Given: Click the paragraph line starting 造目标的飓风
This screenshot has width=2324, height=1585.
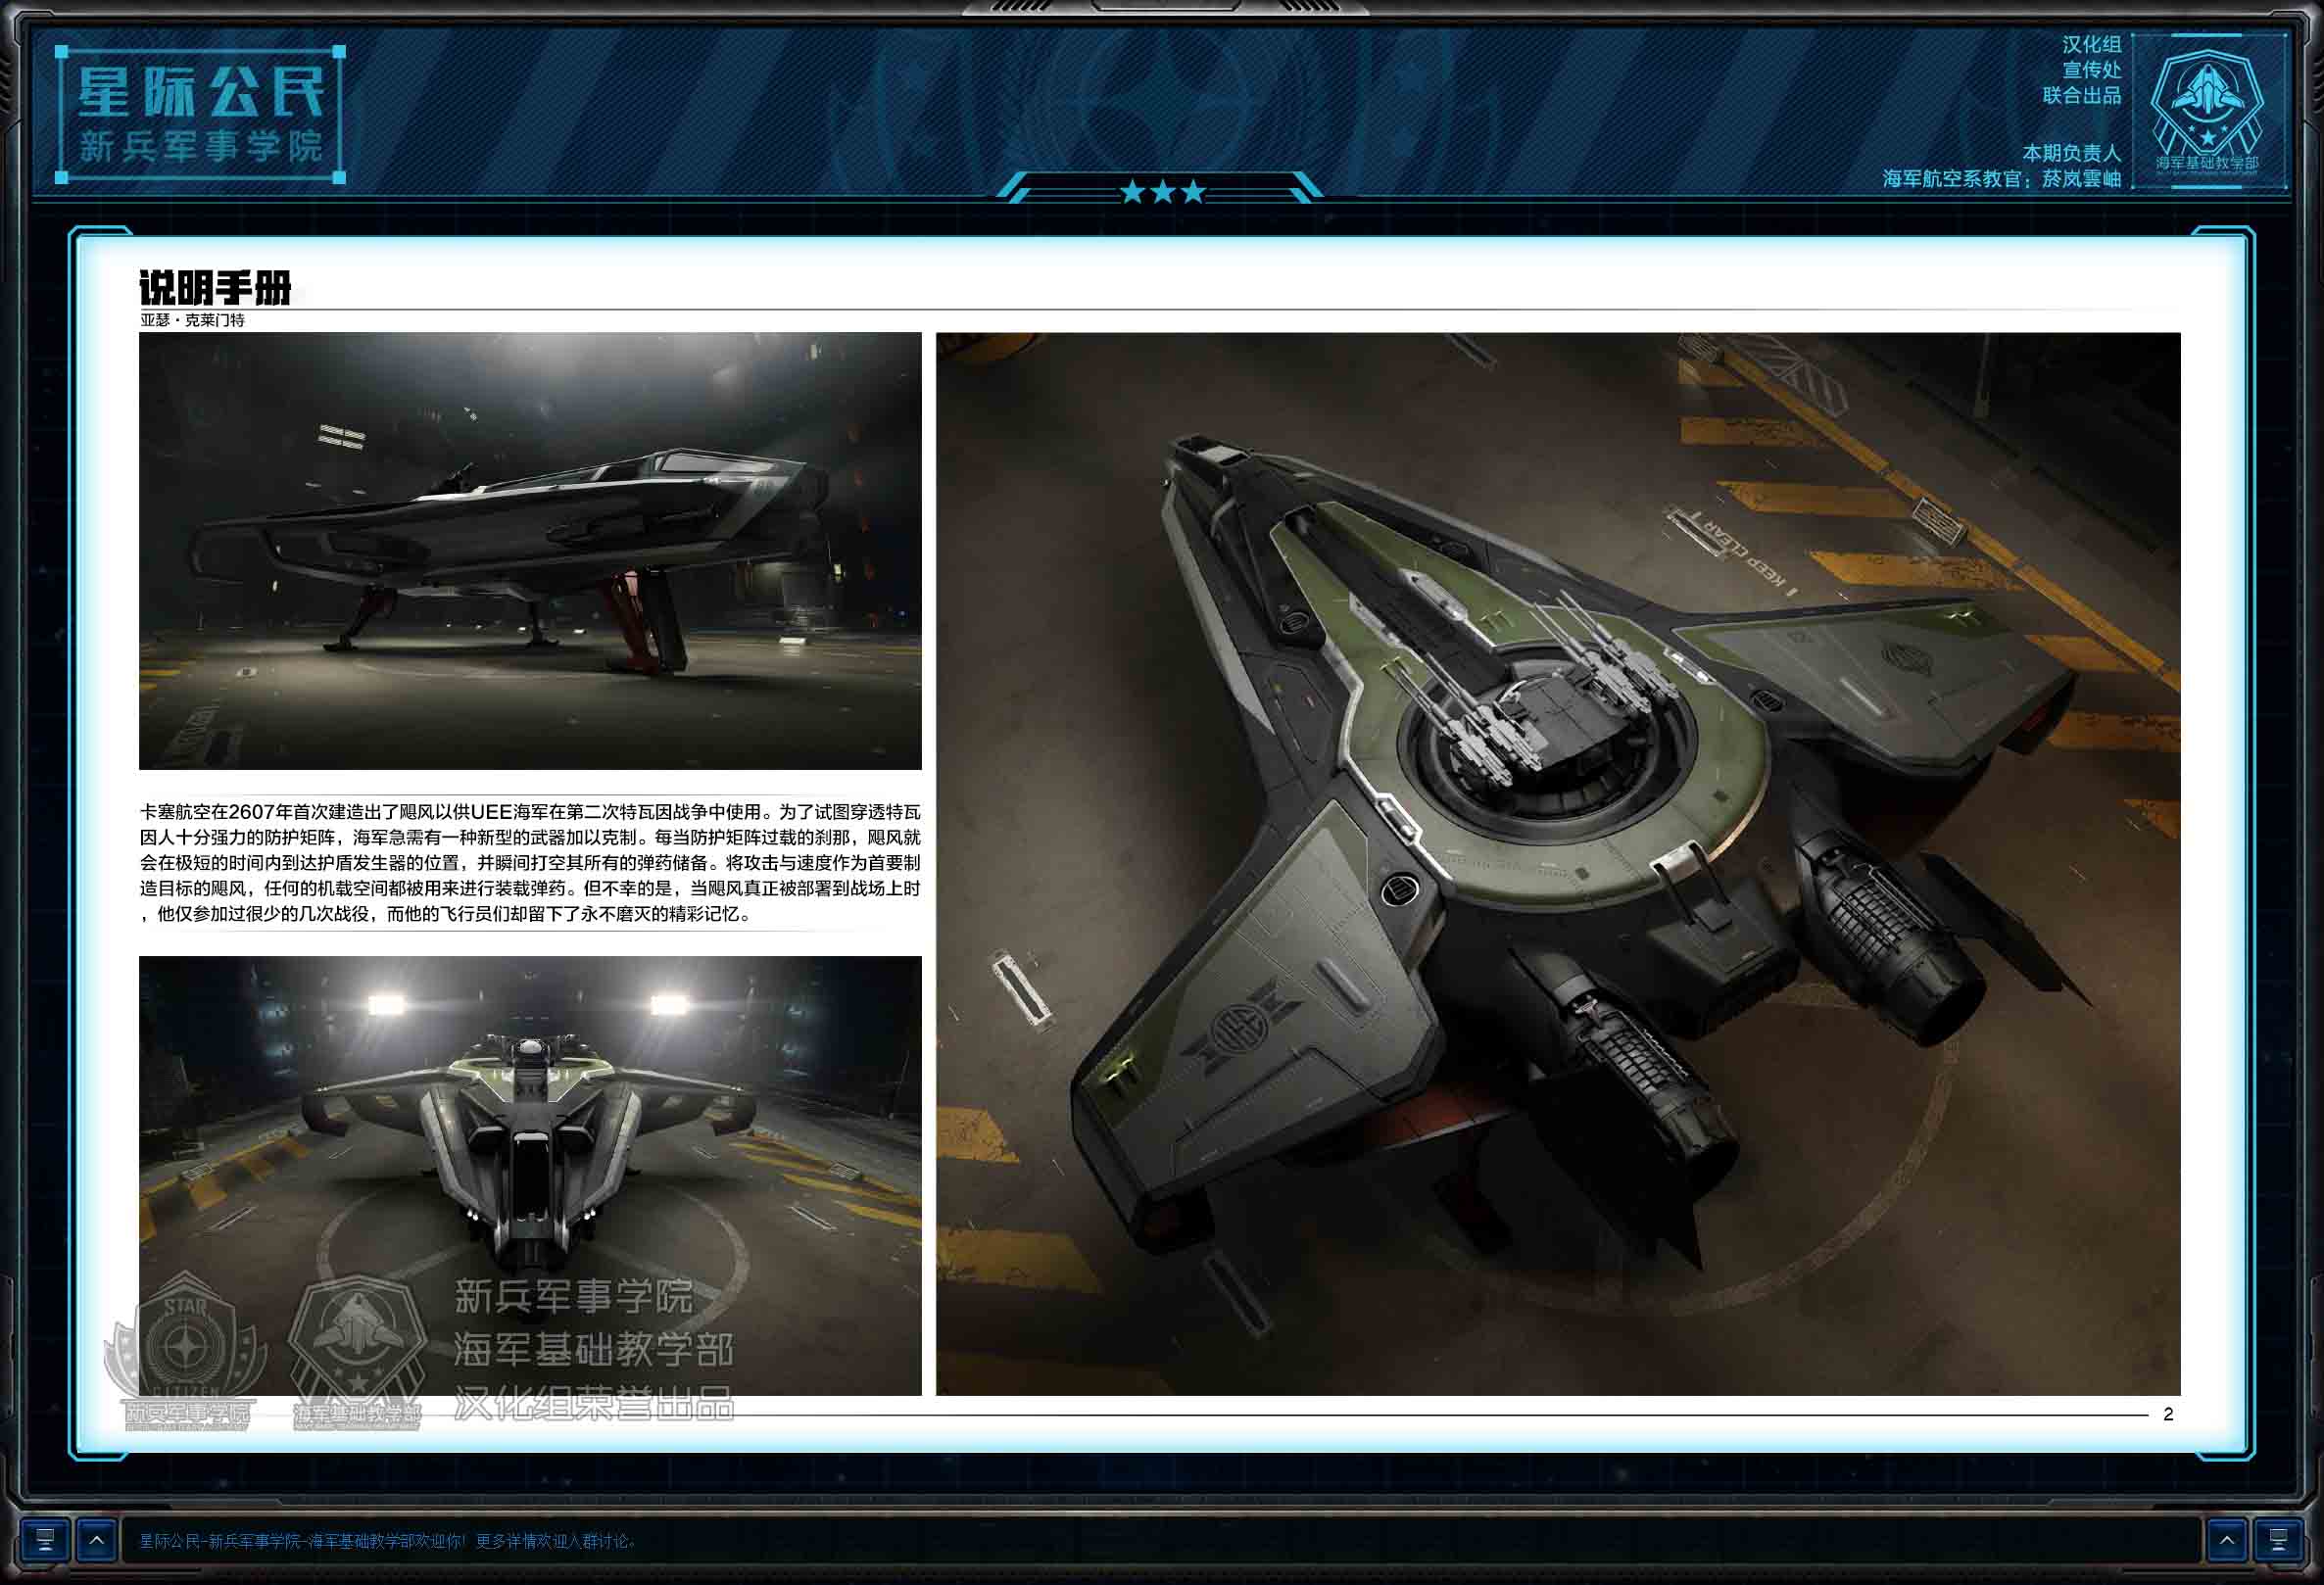Looking at the screenshot, I should tap(530, 888).
